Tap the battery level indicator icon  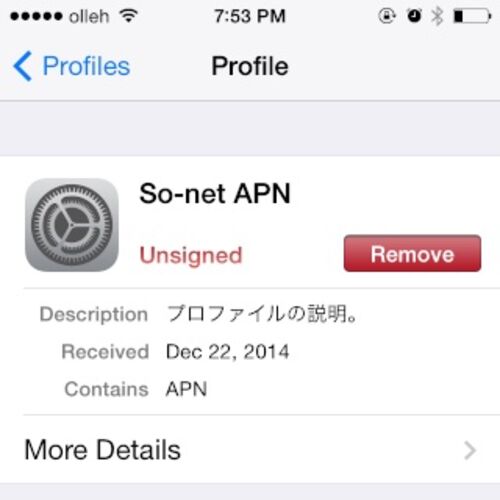(x=472, y=16)
